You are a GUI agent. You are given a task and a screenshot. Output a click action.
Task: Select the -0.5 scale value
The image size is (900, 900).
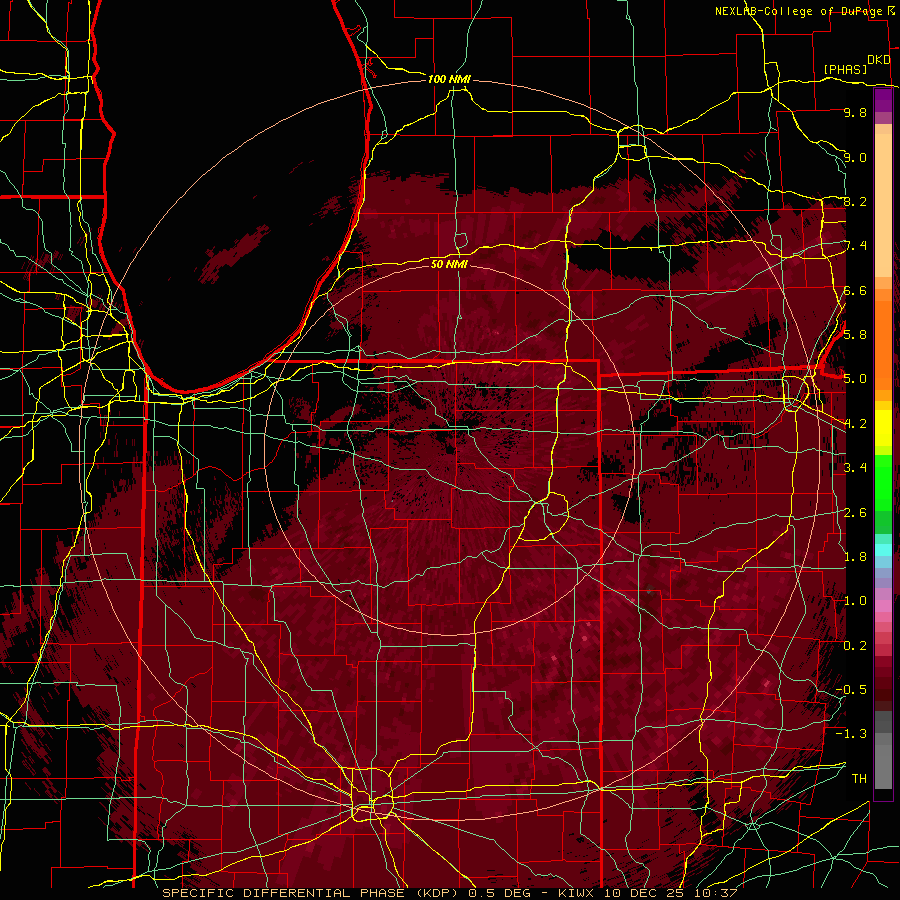851,690
